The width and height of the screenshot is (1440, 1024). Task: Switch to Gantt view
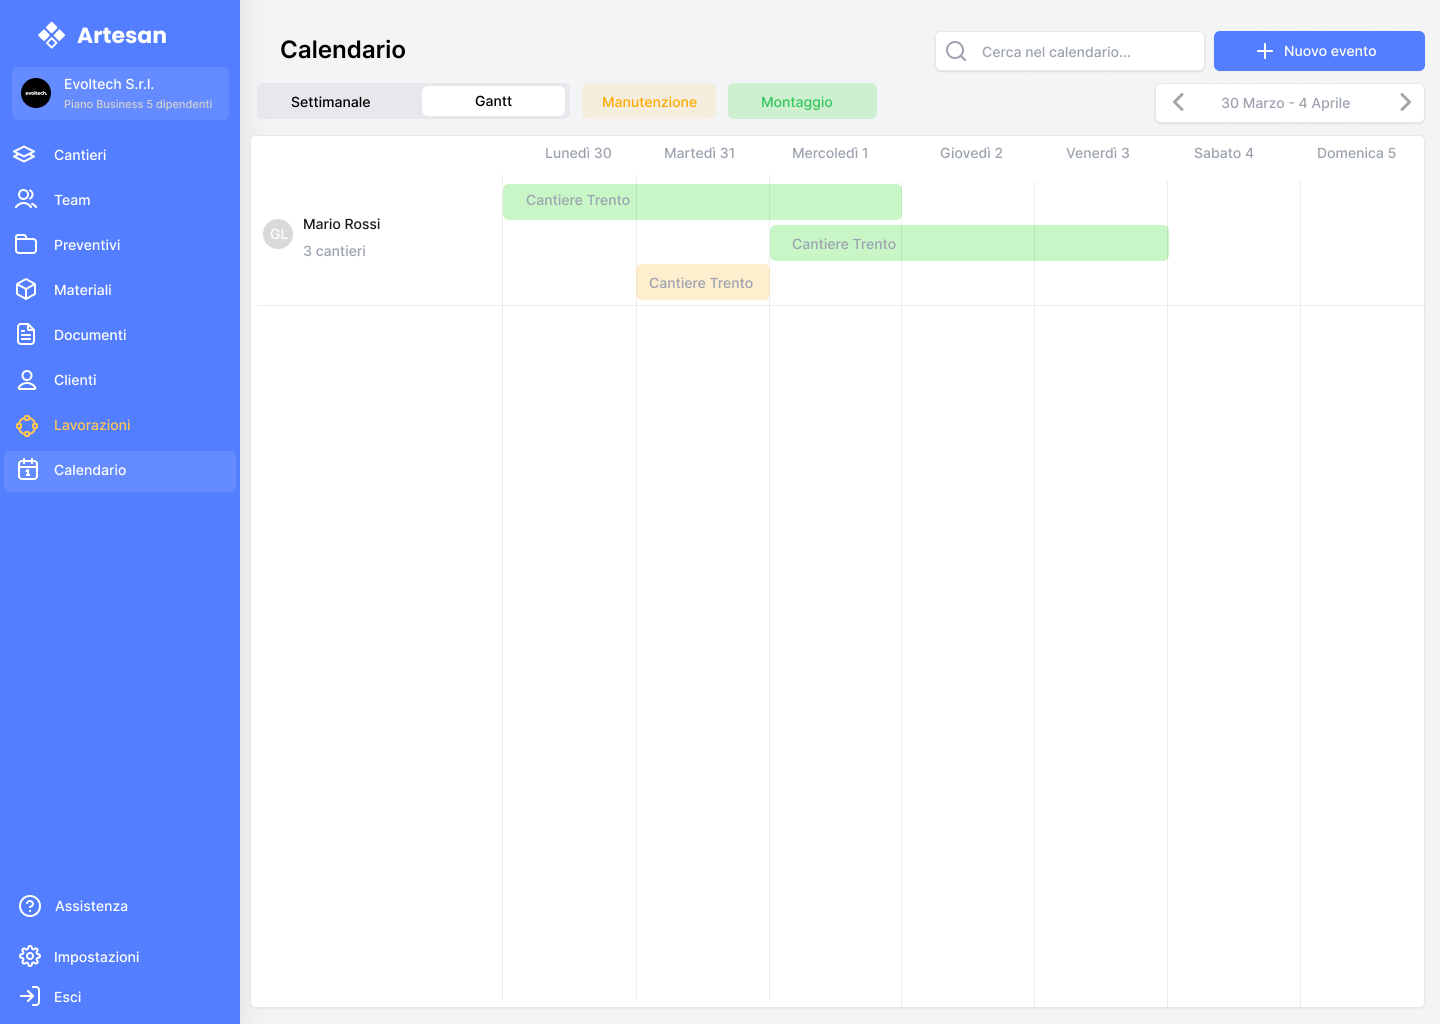click(493, 101)
